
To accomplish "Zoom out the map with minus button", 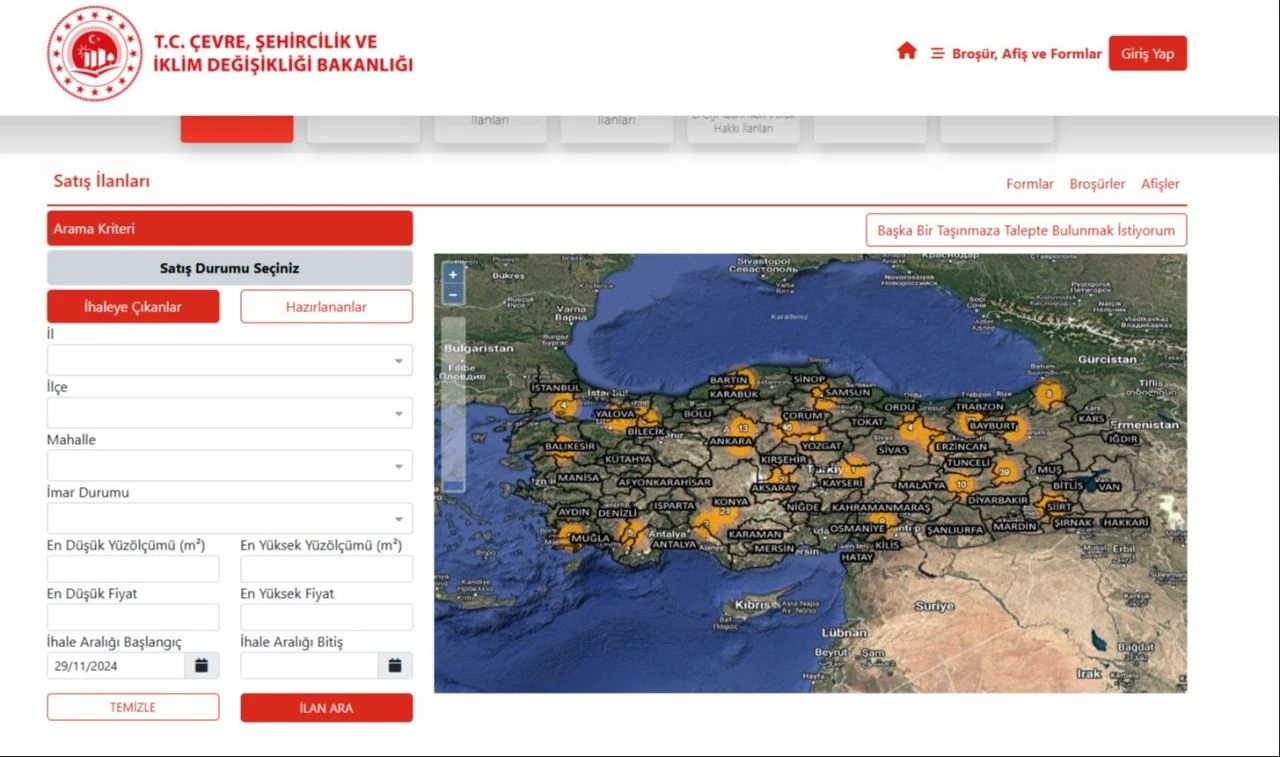I will (x=453, y=294).
